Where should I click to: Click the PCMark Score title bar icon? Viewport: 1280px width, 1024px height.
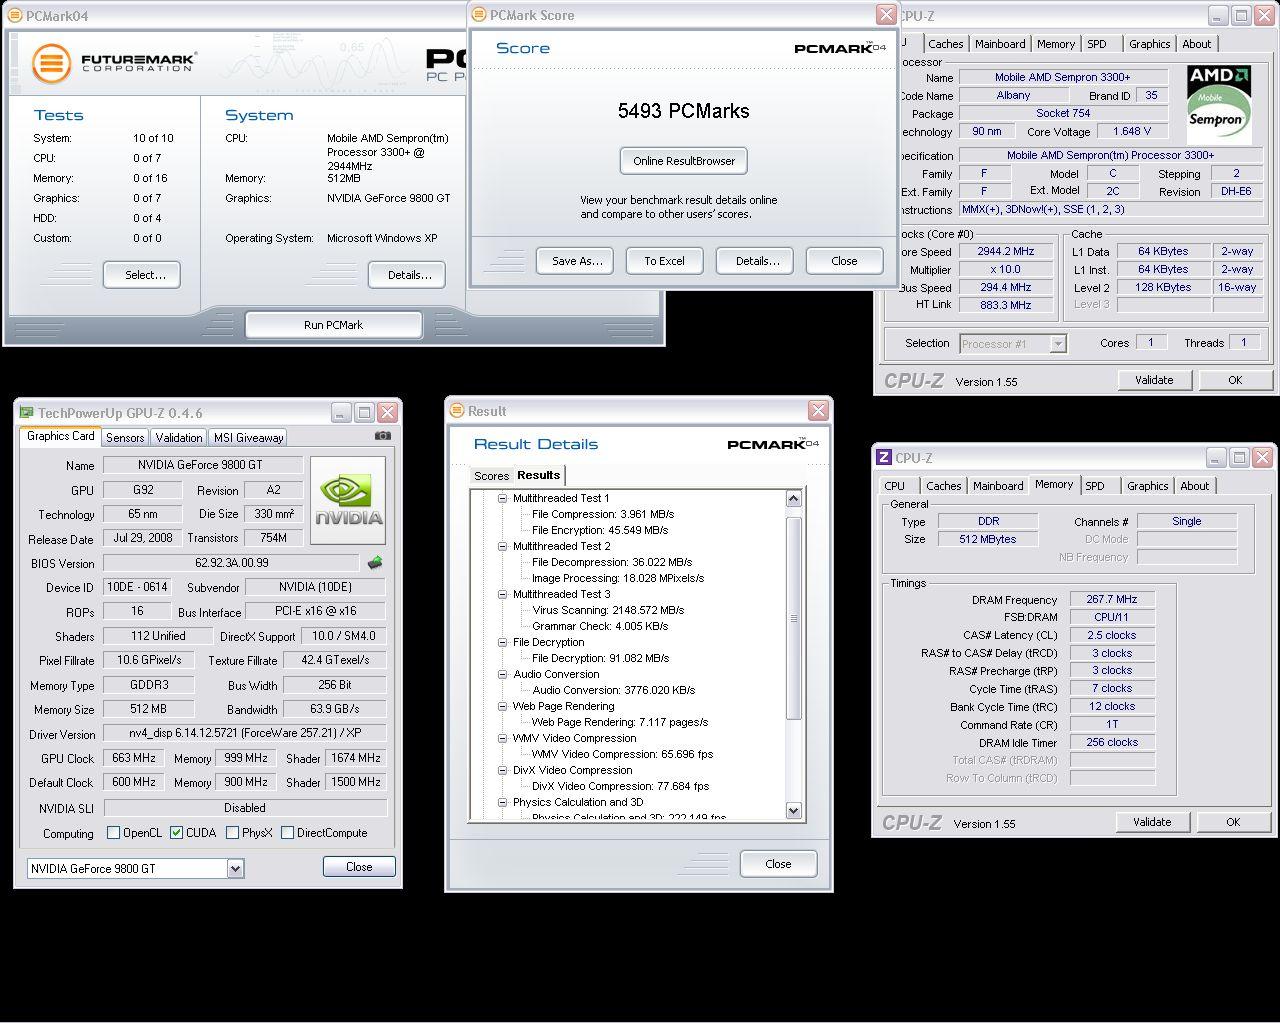point(479,15)
